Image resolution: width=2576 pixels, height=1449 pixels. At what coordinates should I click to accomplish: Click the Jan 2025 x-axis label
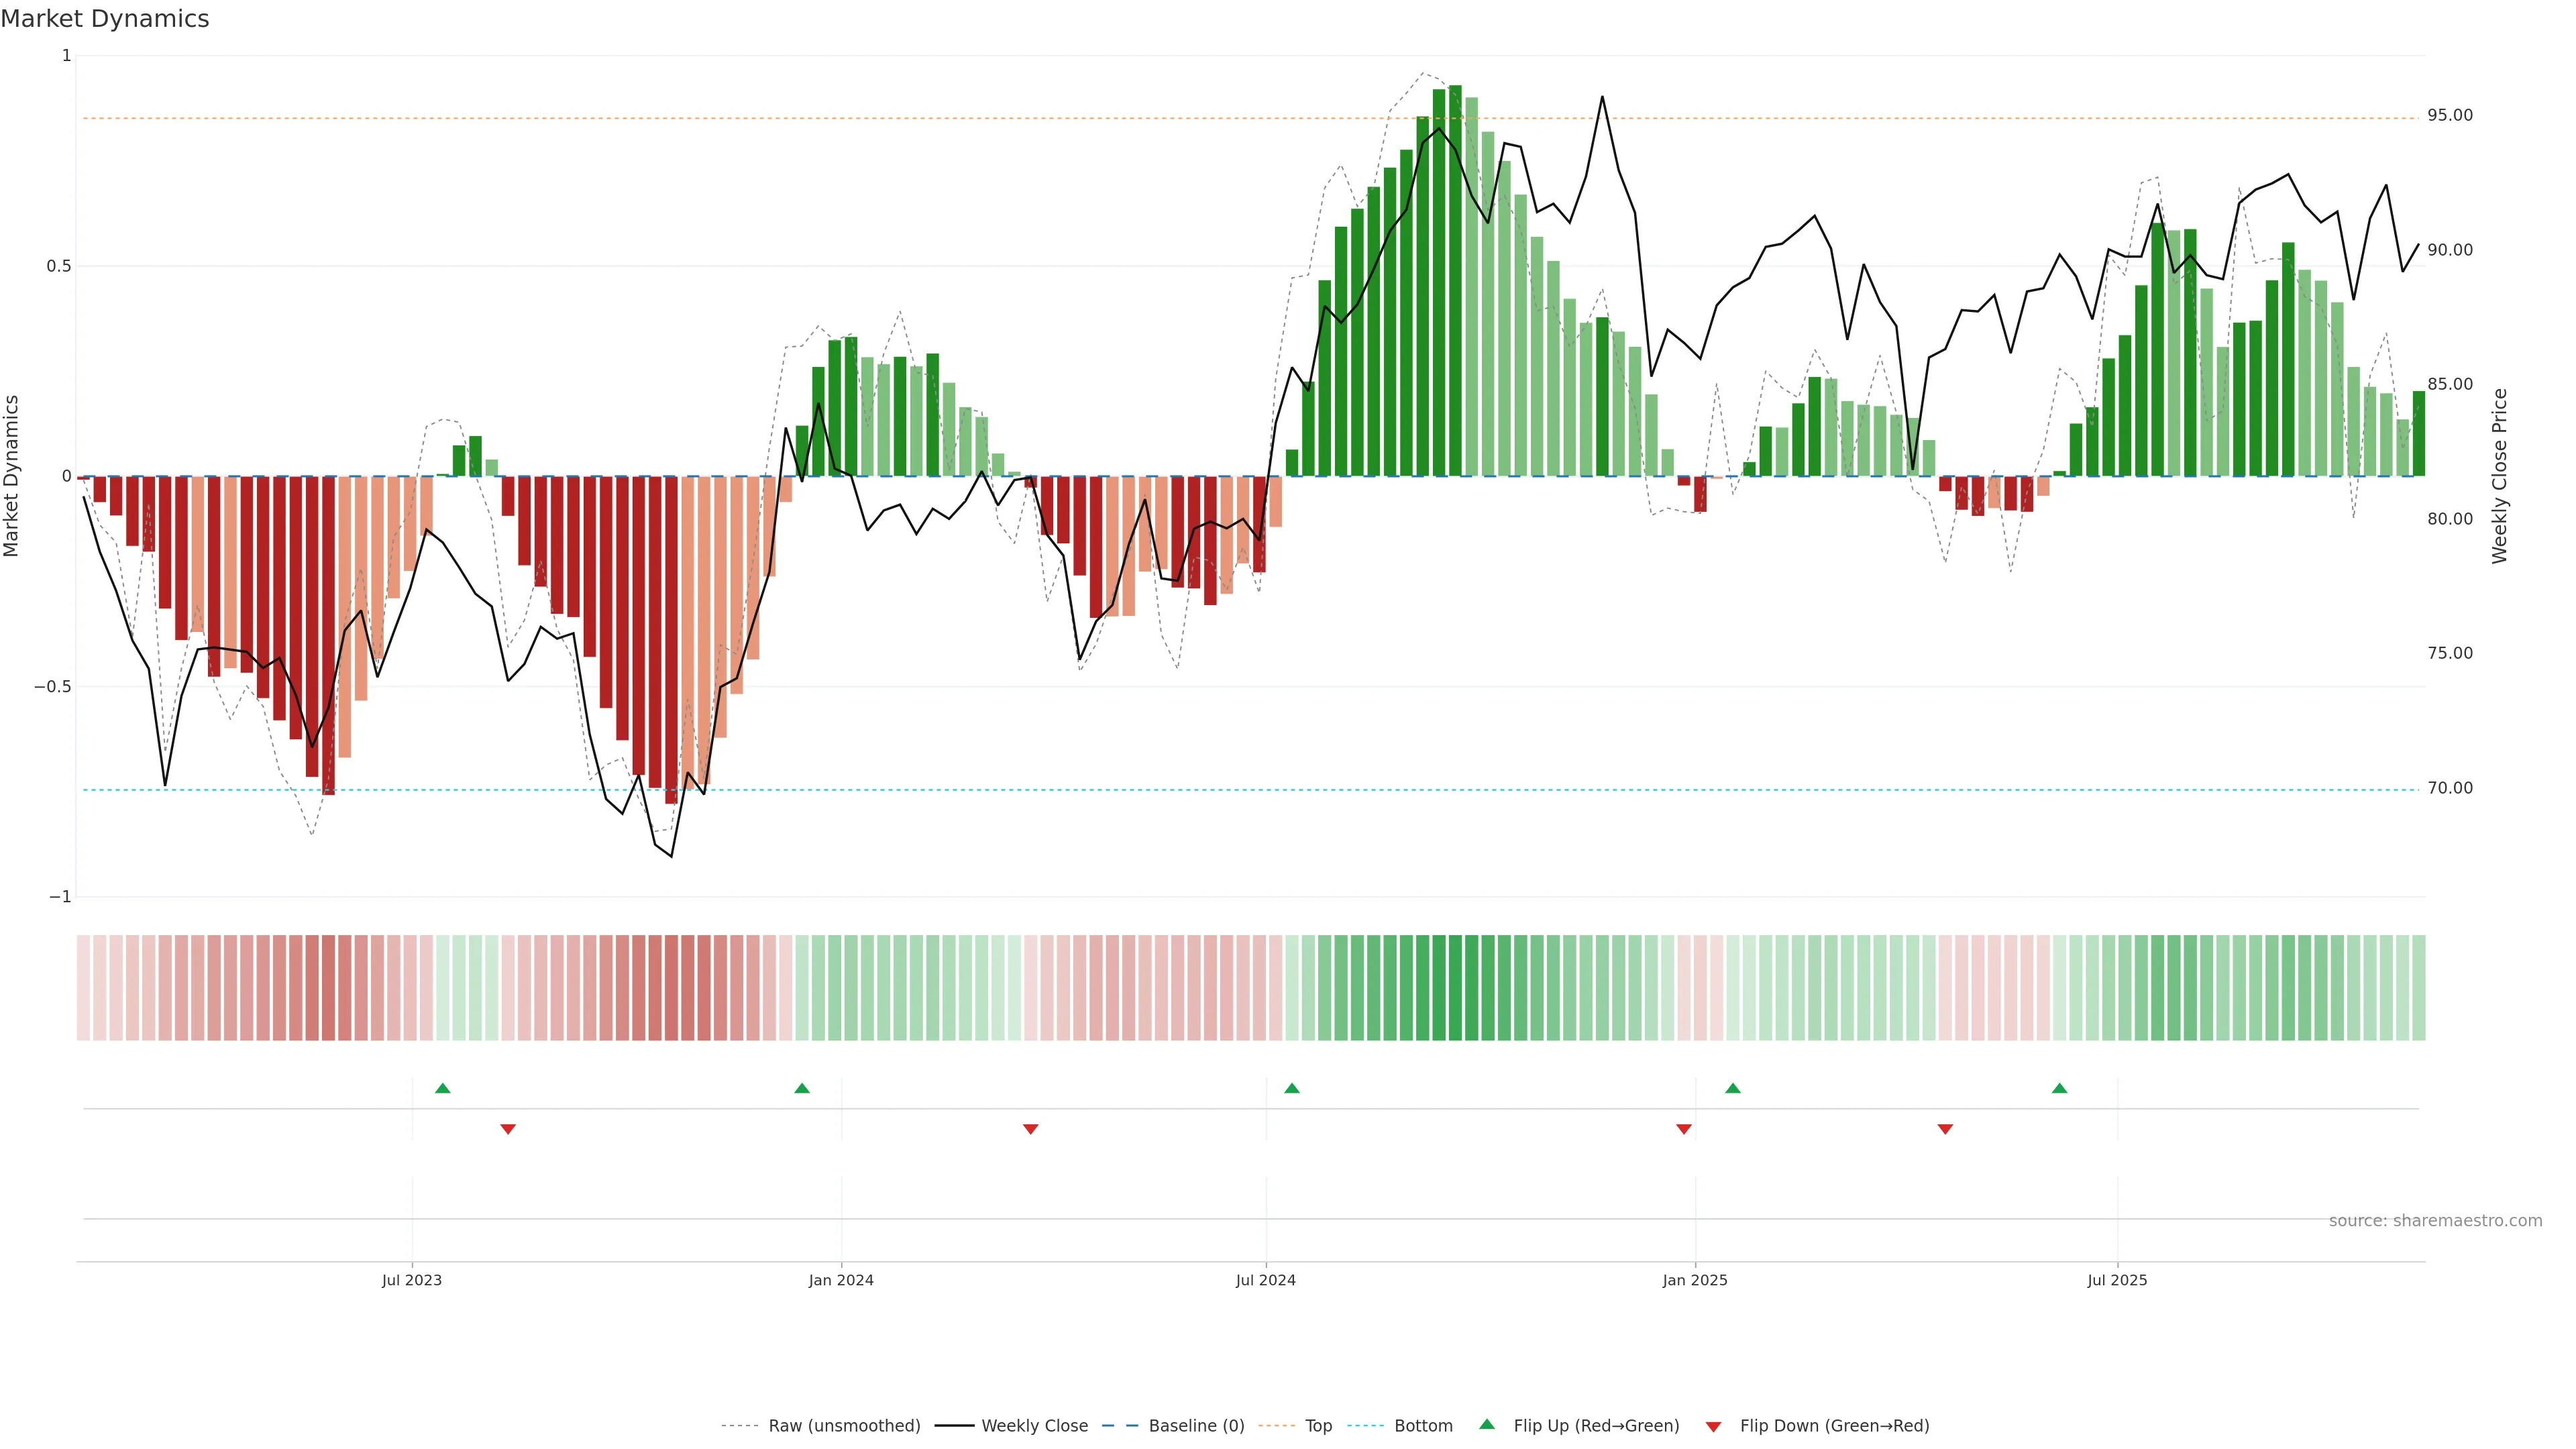coord(1695,1280)
